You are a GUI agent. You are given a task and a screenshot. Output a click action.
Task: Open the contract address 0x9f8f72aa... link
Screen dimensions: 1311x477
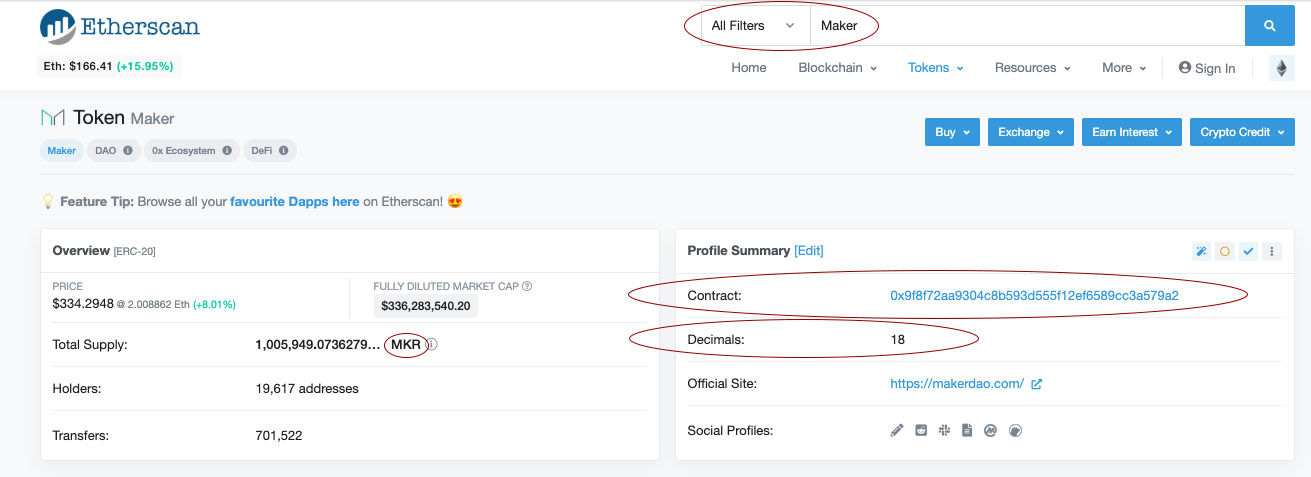(x=1034, y=296)
